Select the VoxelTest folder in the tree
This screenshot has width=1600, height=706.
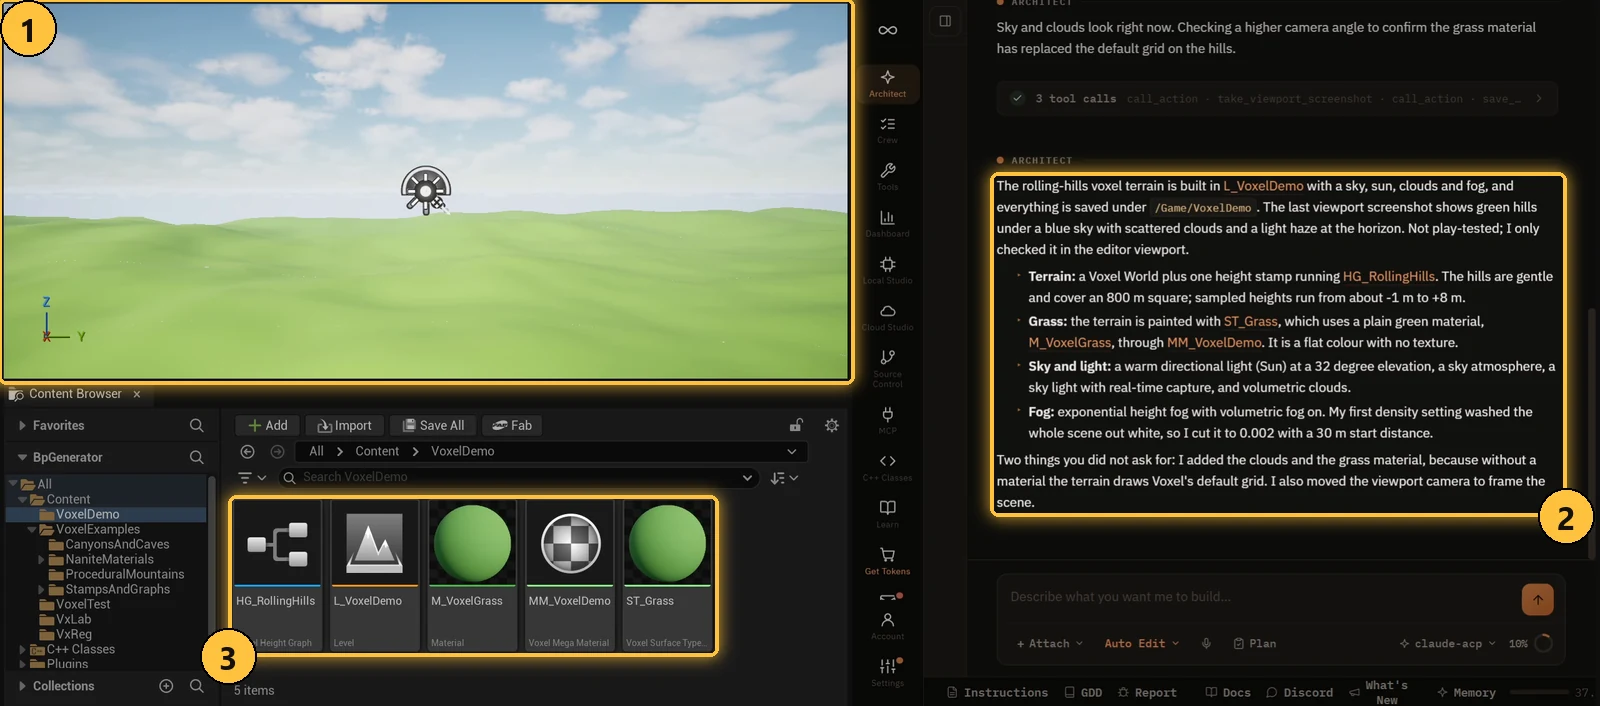pyautogui.click(x=83, y=604)
